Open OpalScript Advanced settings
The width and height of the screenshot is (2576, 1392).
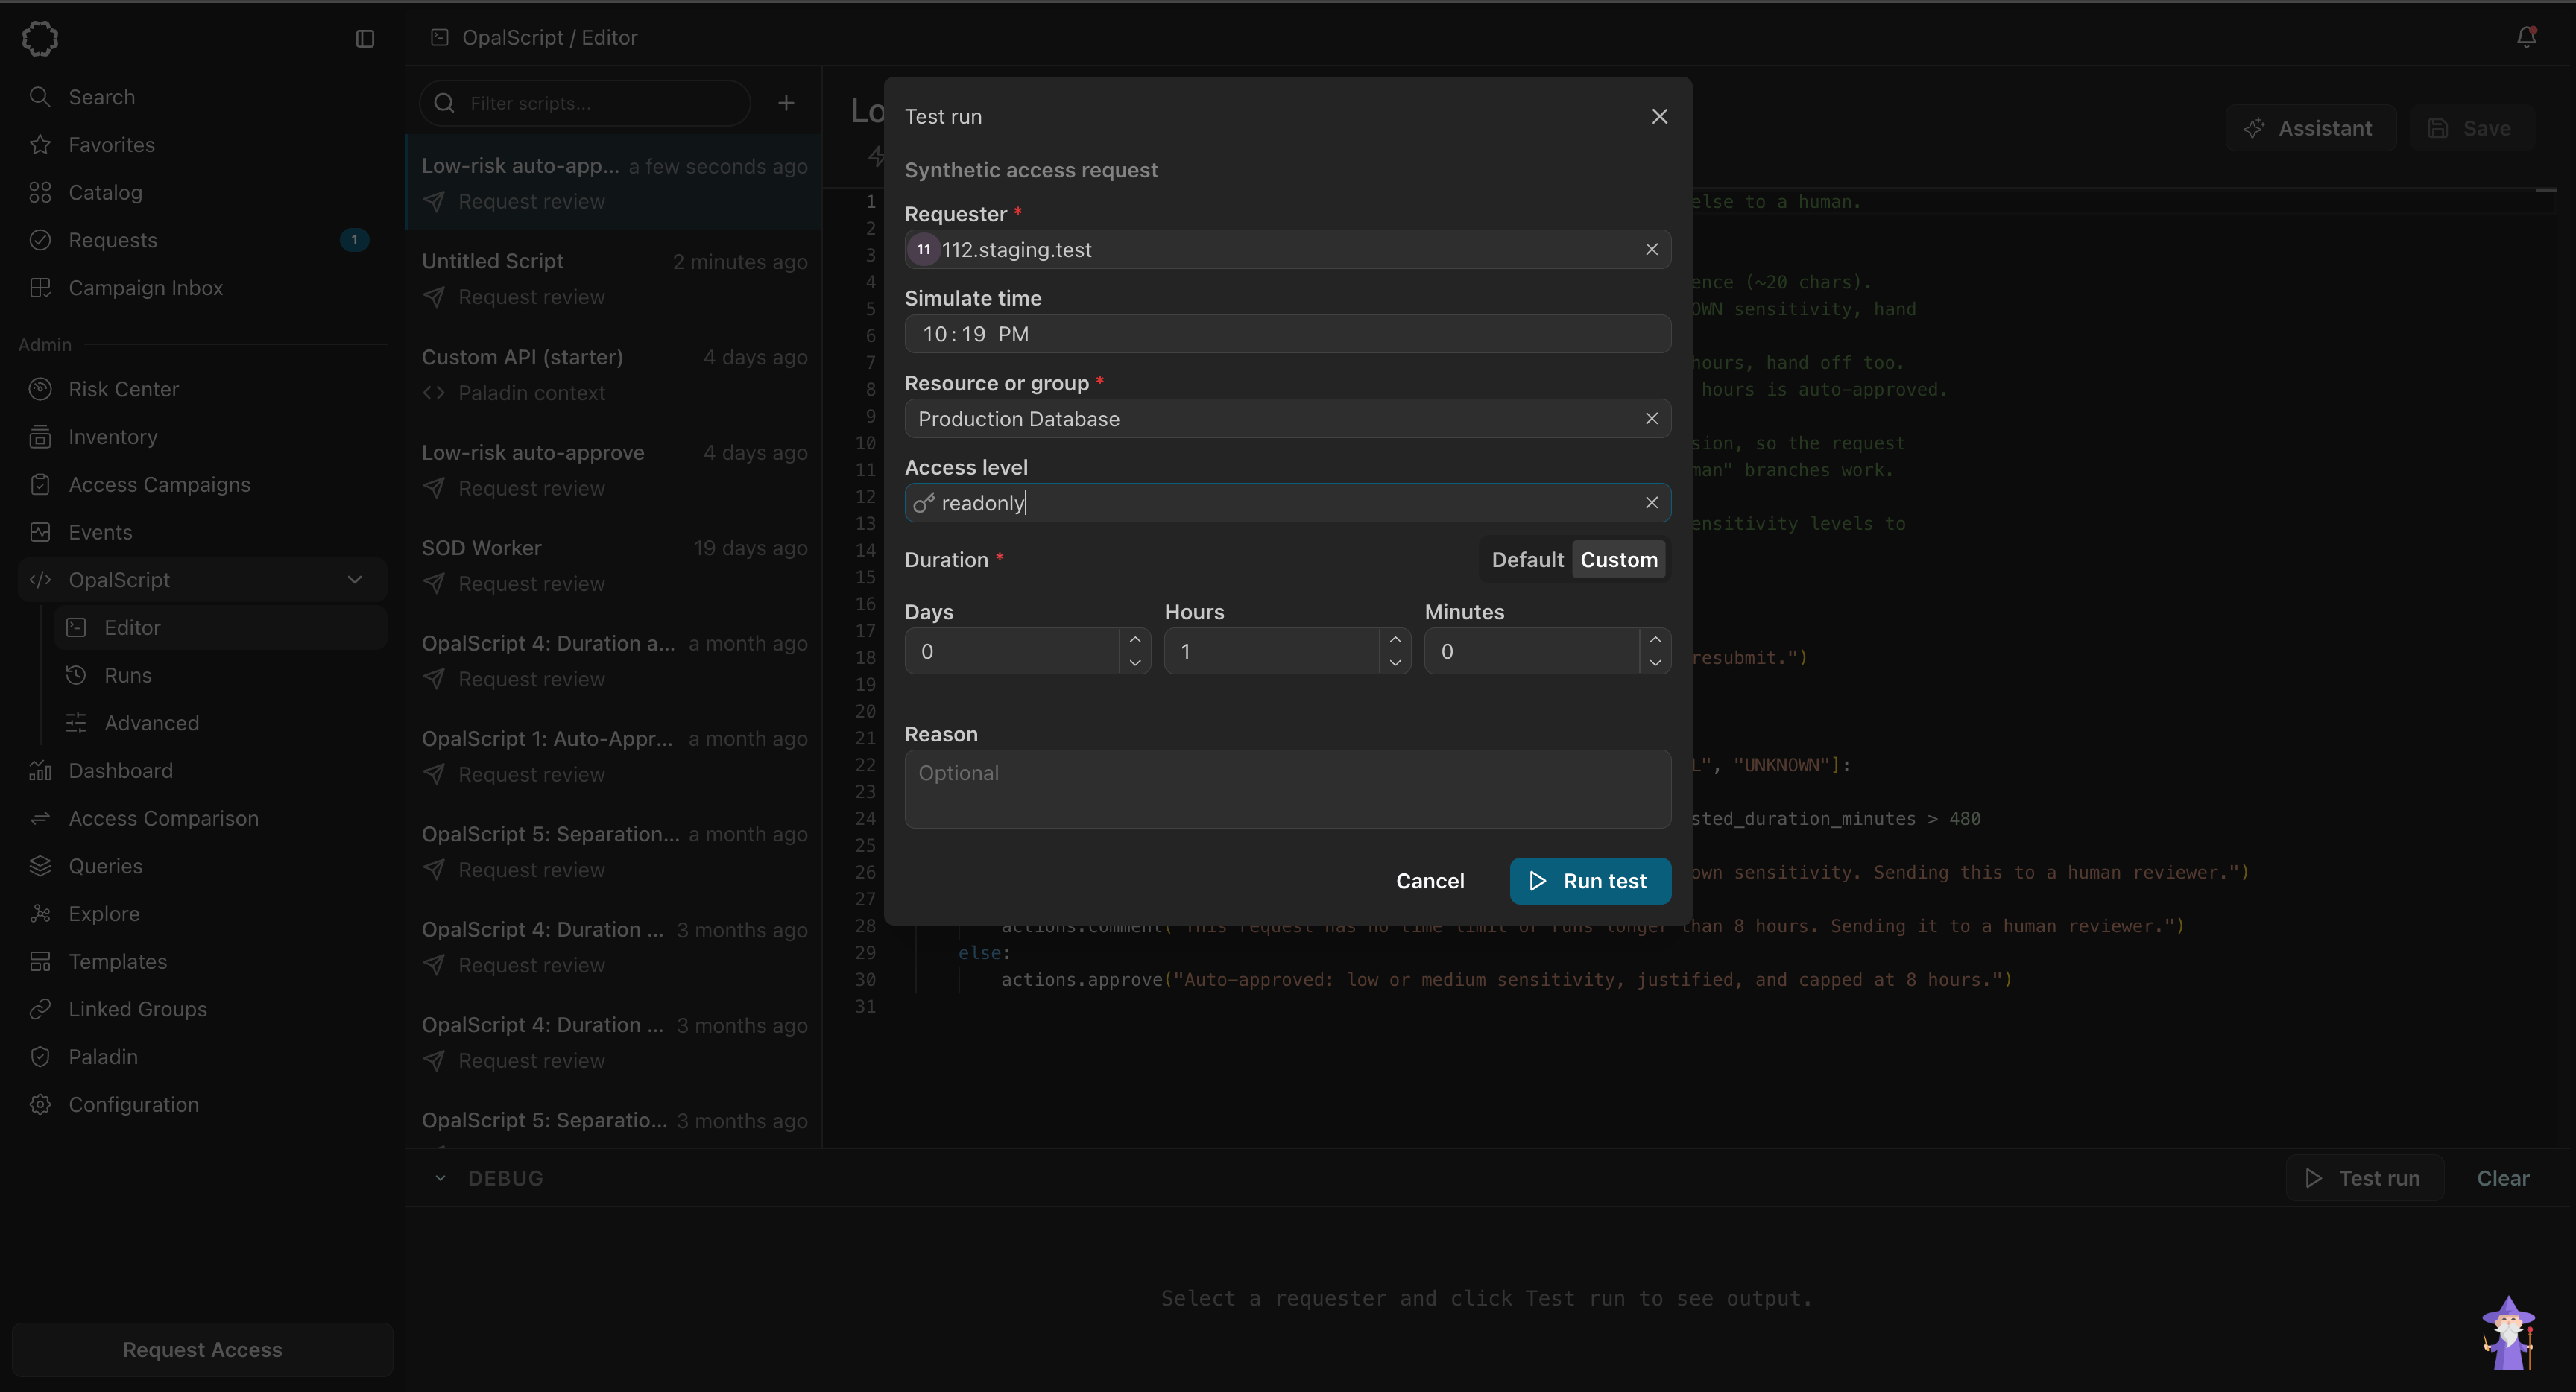220,723
